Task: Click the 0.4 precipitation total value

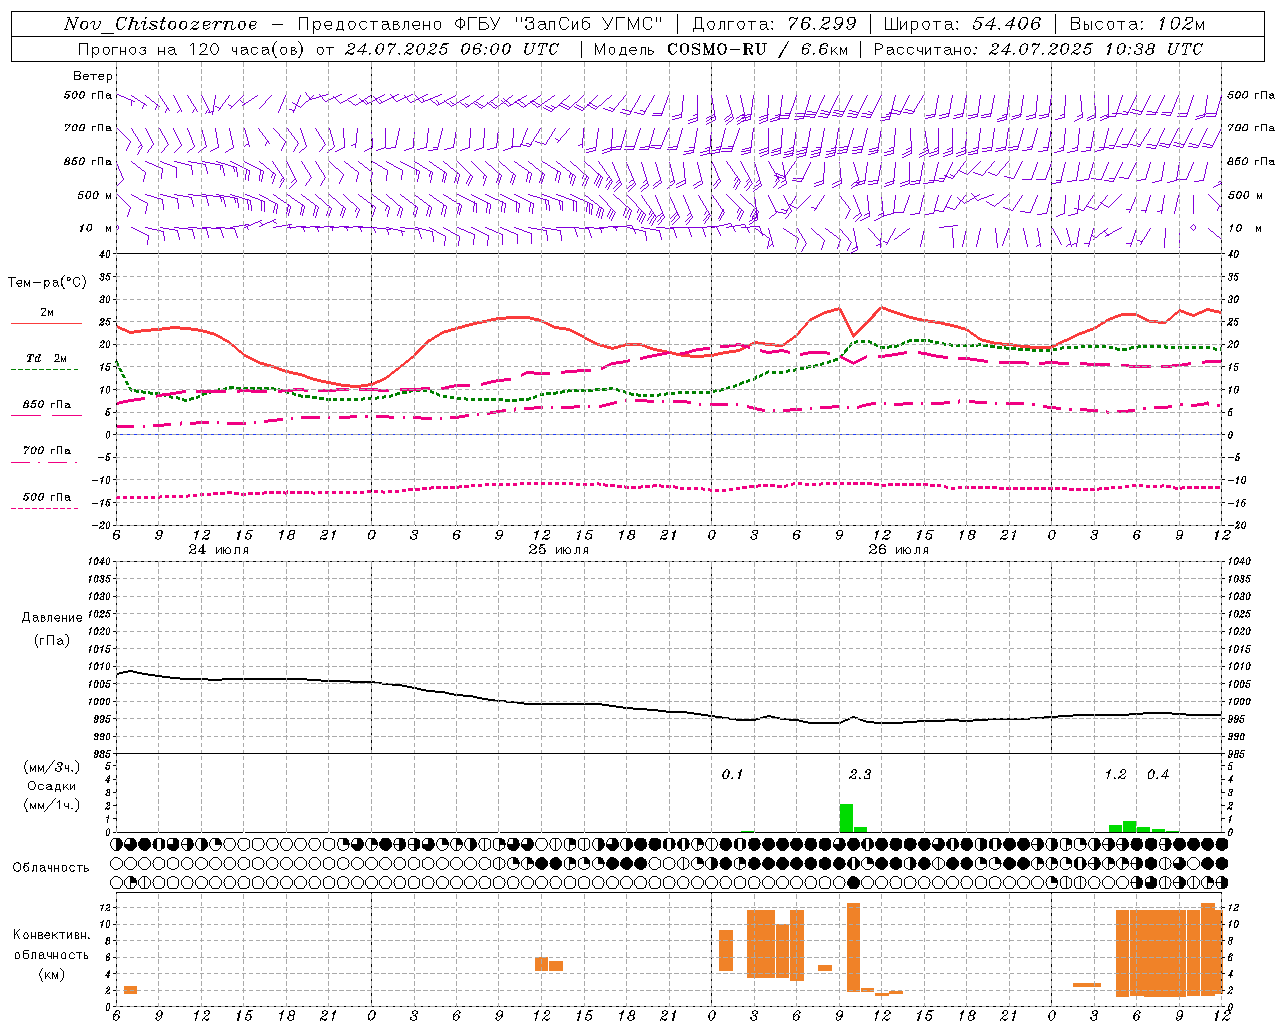Action: 1158,774
